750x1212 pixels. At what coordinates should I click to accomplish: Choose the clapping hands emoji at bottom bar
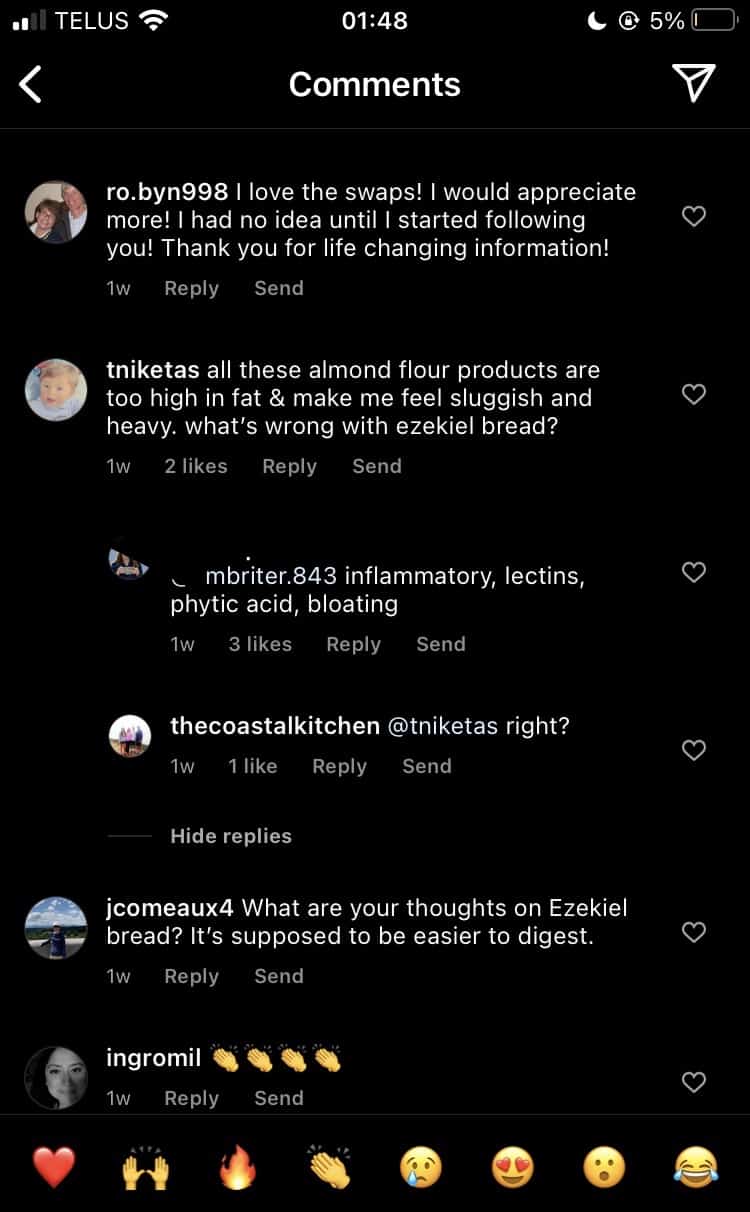click(329, 1166)
